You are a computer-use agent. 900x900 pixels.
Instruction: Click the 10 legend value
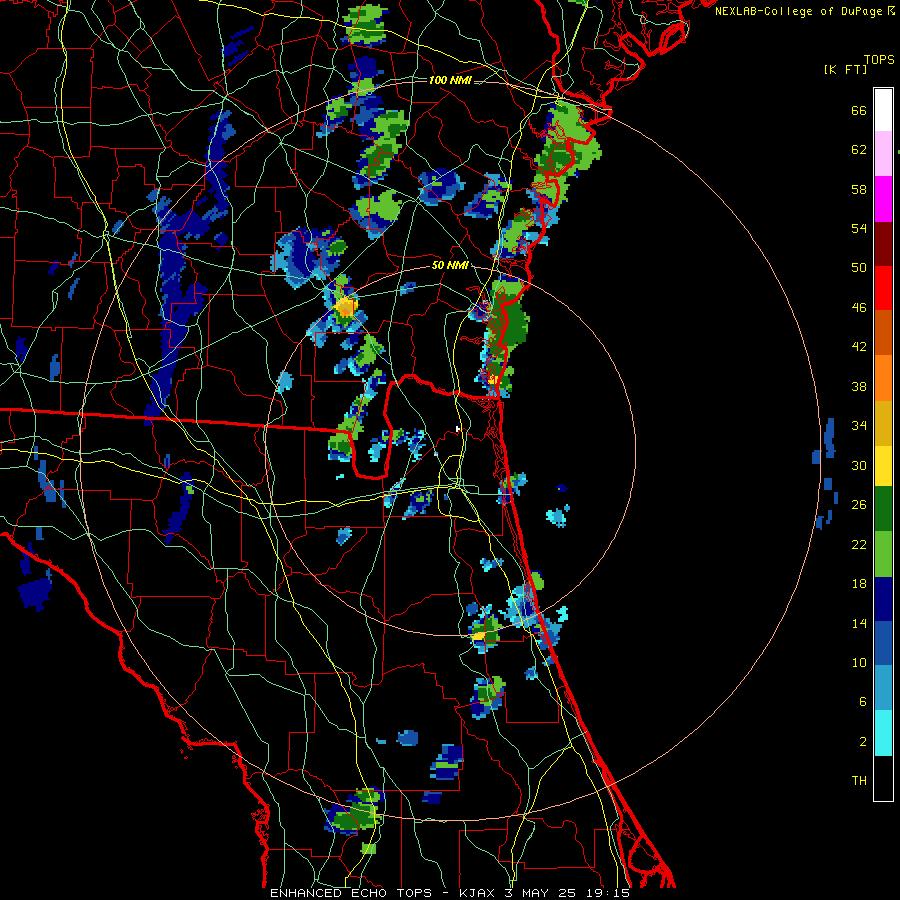859,662
